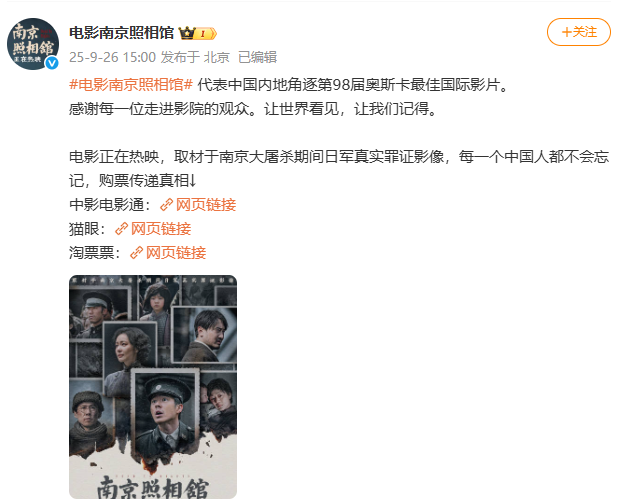Viewport: 624px width, 500px height.
Task: Follow the account with +关注 button
Action: (x=579, y=32)
